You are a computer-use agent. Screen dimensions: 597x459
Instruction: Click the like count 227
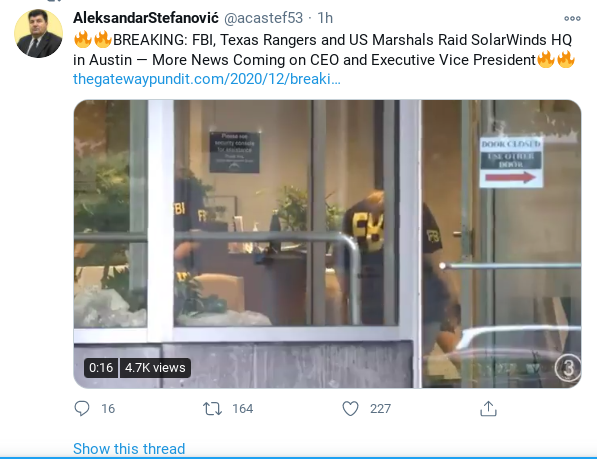click(x=380, y=409)
